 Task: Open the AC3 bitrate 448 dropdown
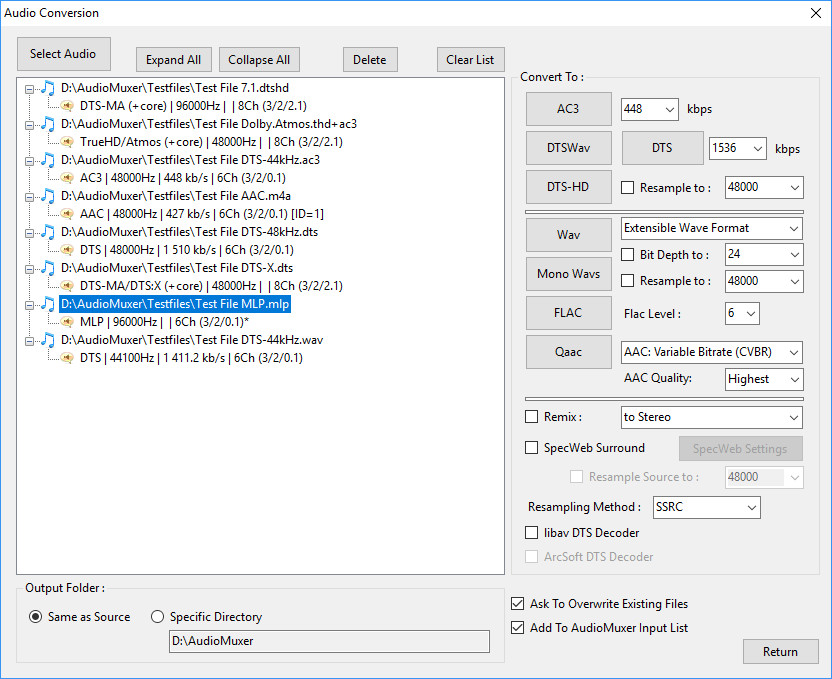(649, 109)
